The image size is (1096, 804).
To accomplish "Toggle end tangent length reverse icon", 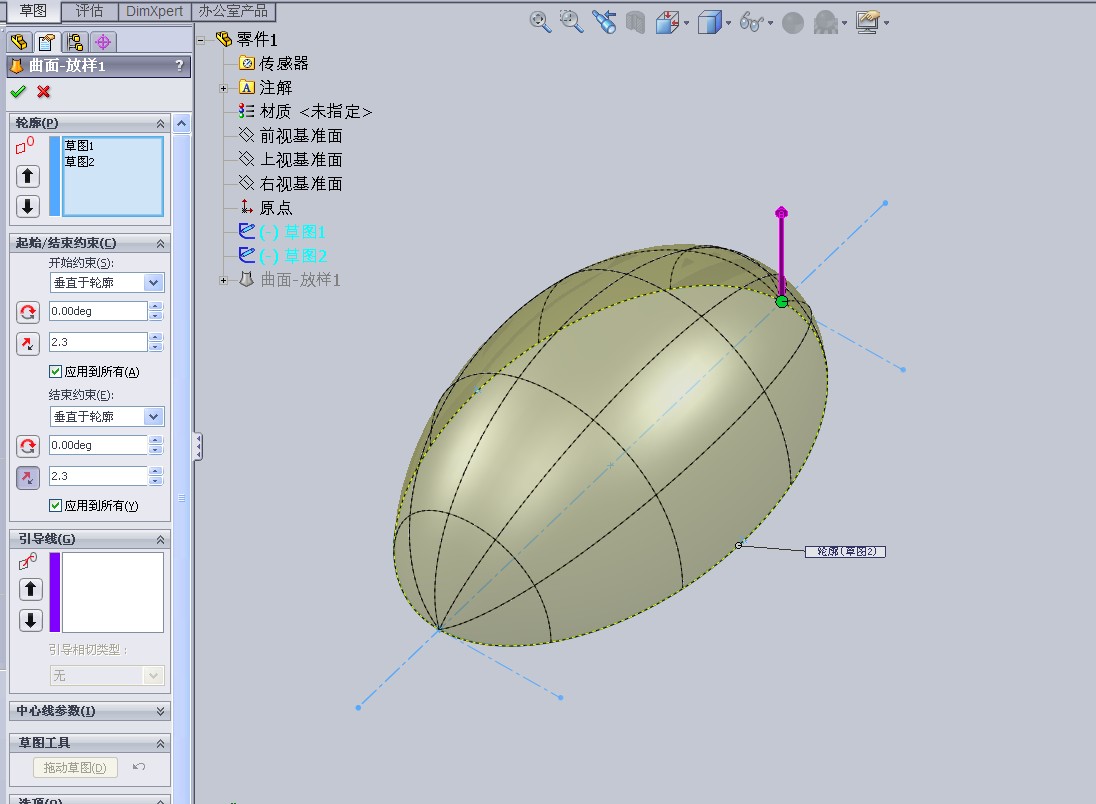I will click(x=28, y=478).
